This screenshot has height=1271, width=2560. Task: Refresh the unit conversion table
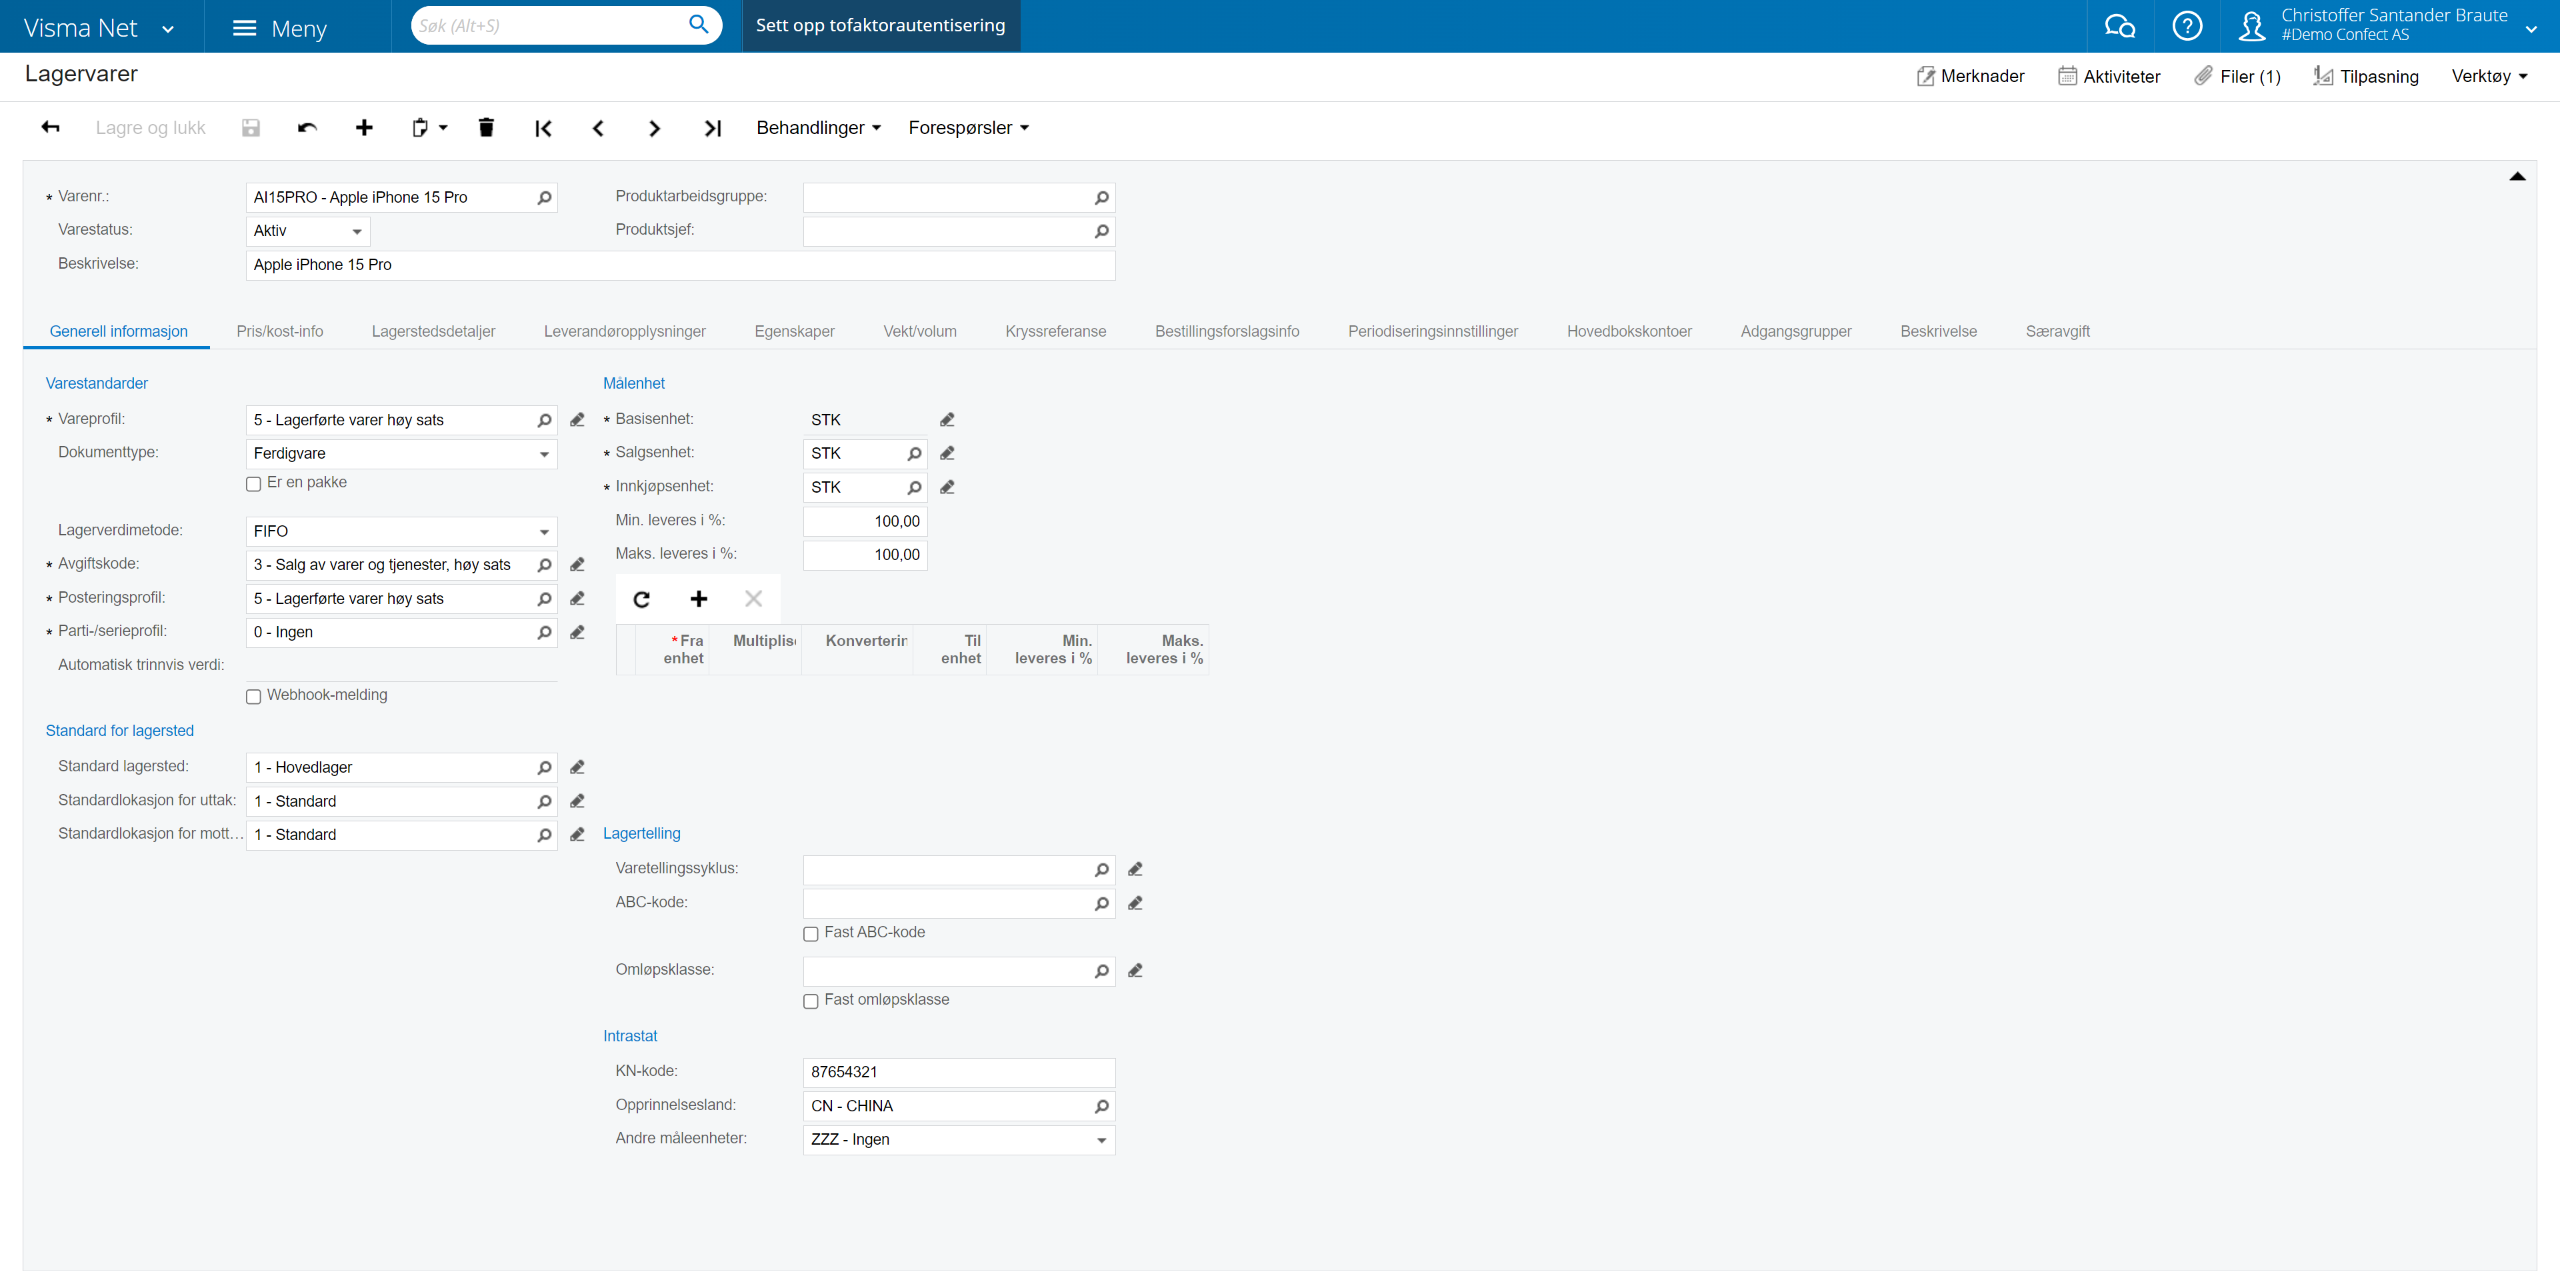tap(642, 599)
